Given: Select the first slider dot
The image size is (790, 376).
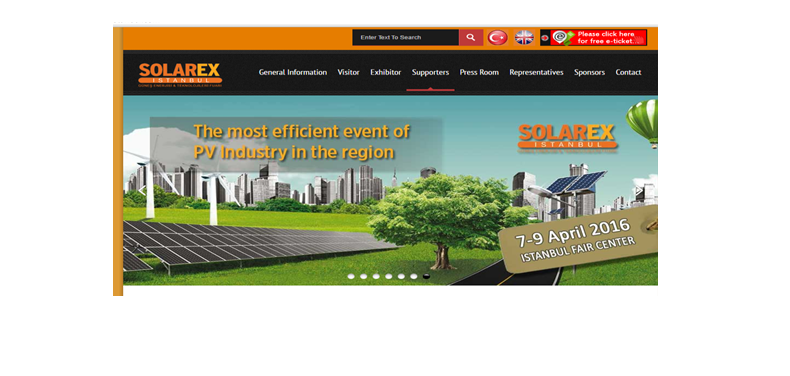Looking at the screenshot, I should pos(351,276).
